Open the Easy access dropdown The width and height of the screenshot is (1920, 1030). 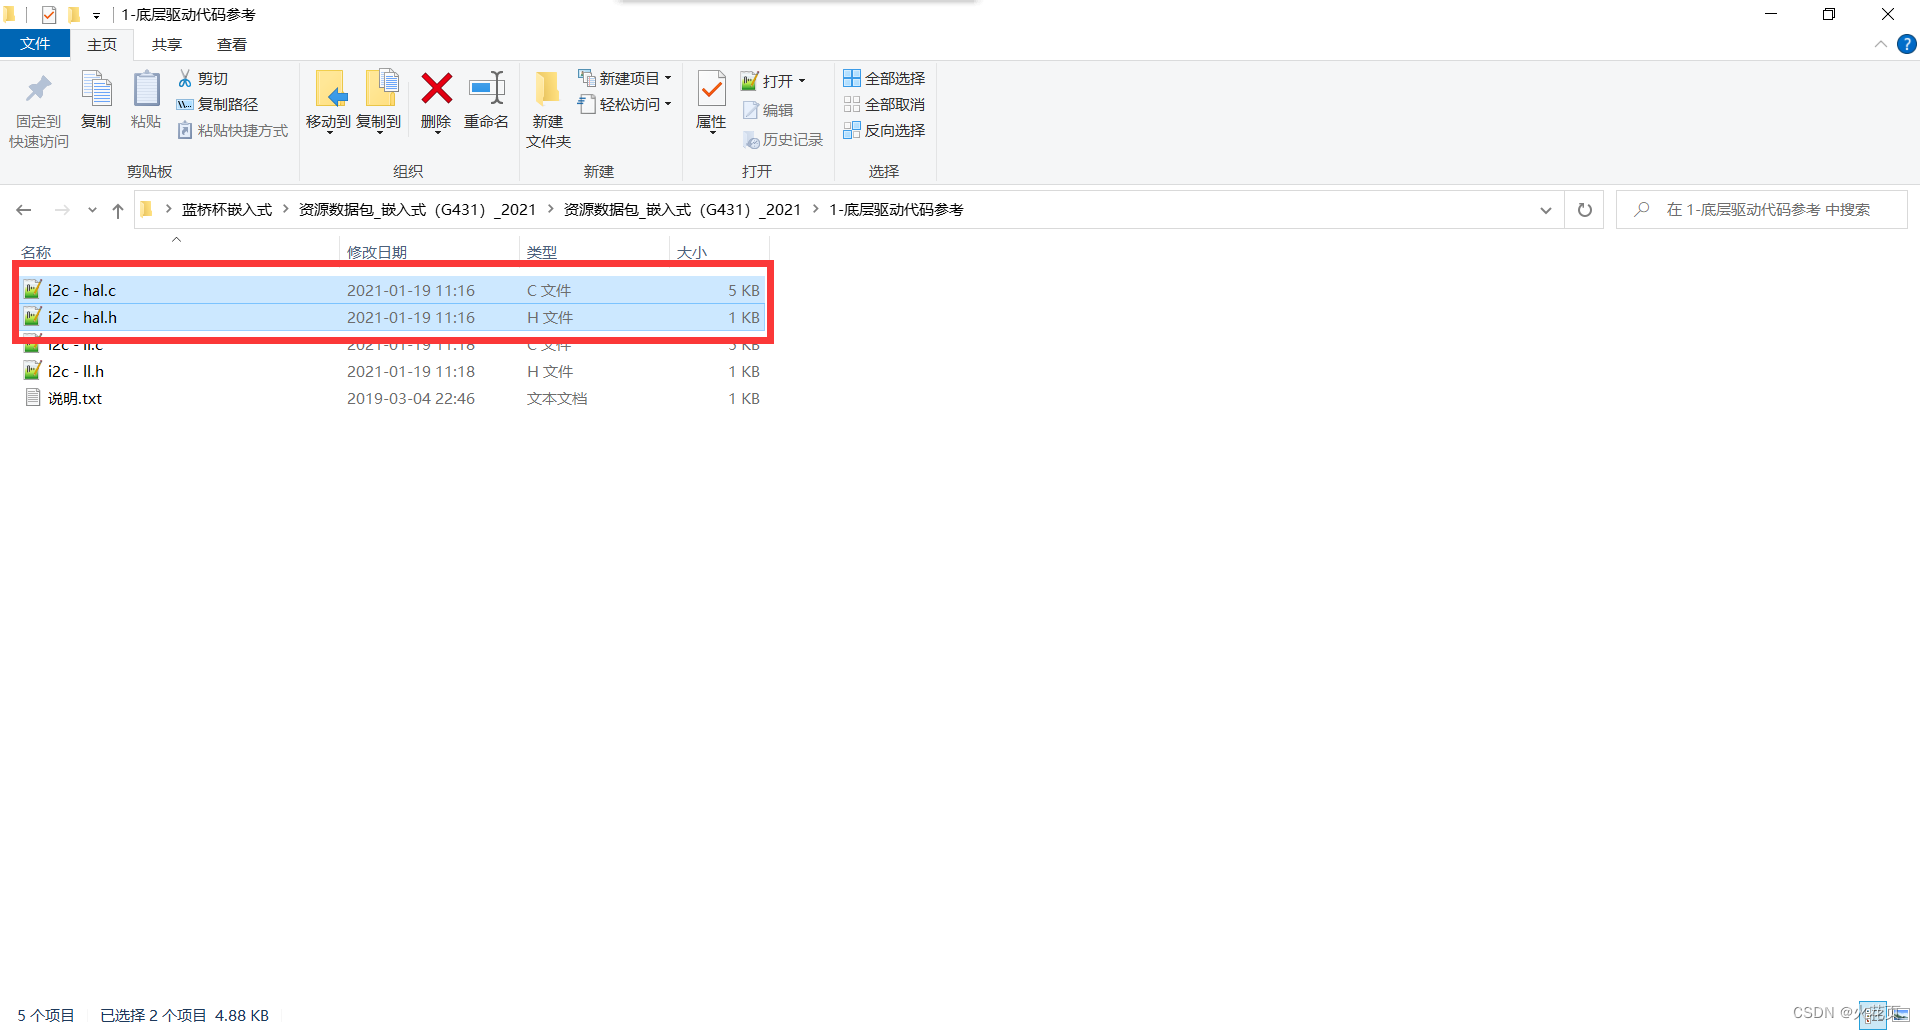[x=625, y=104]
